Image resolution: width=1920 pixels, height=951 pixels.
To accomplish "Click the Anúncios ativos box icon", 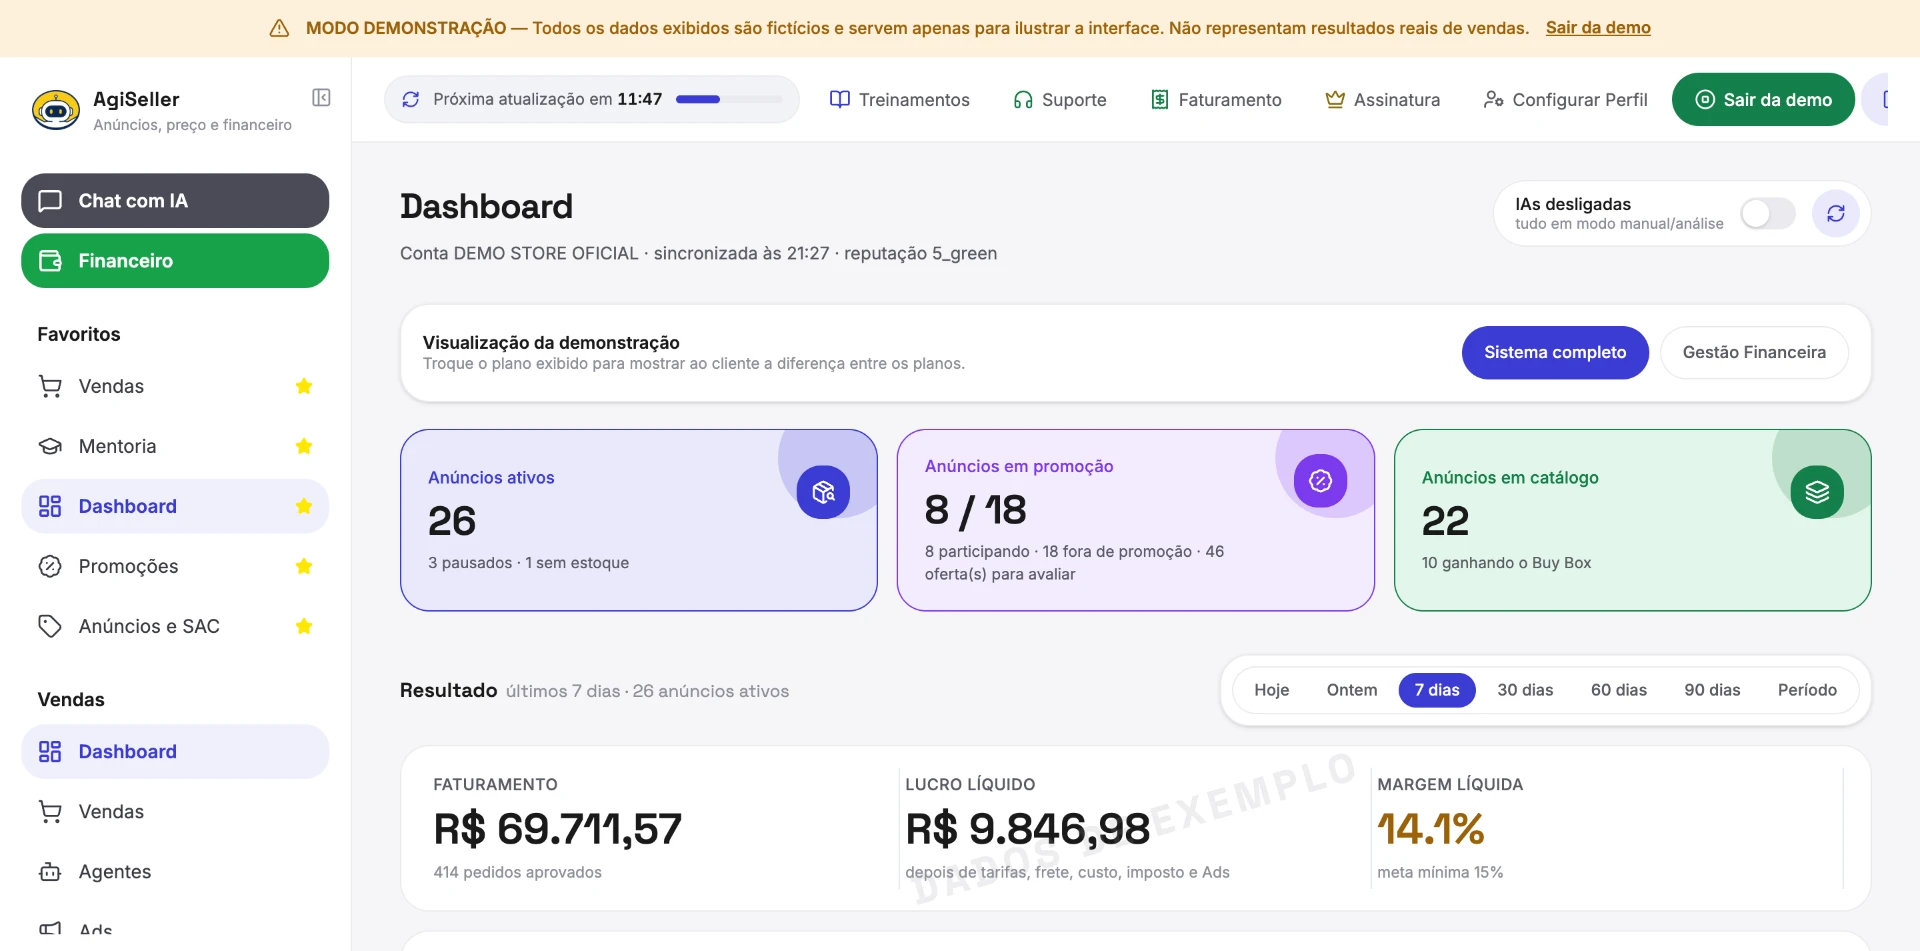I will tap(823, 492).
